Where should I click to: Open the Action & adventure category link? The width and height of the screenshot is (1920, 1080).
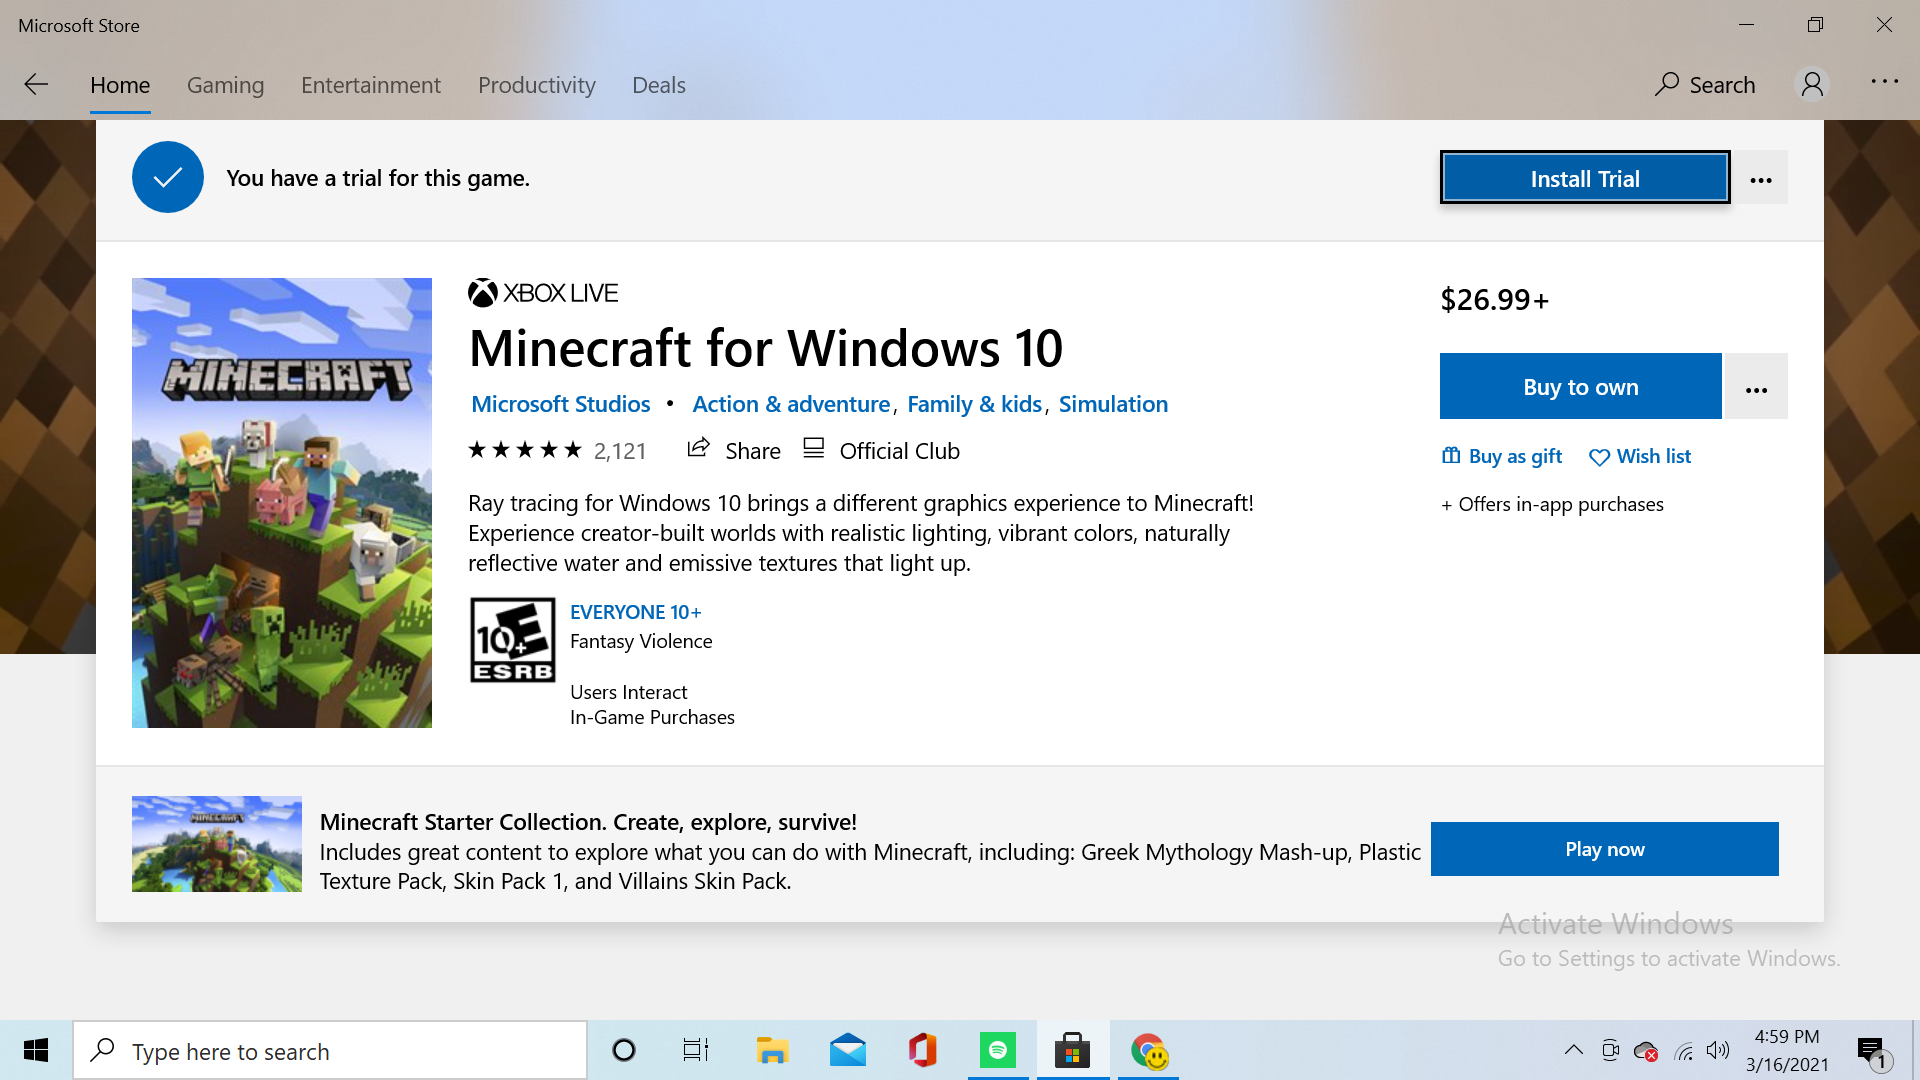[790, 404]
